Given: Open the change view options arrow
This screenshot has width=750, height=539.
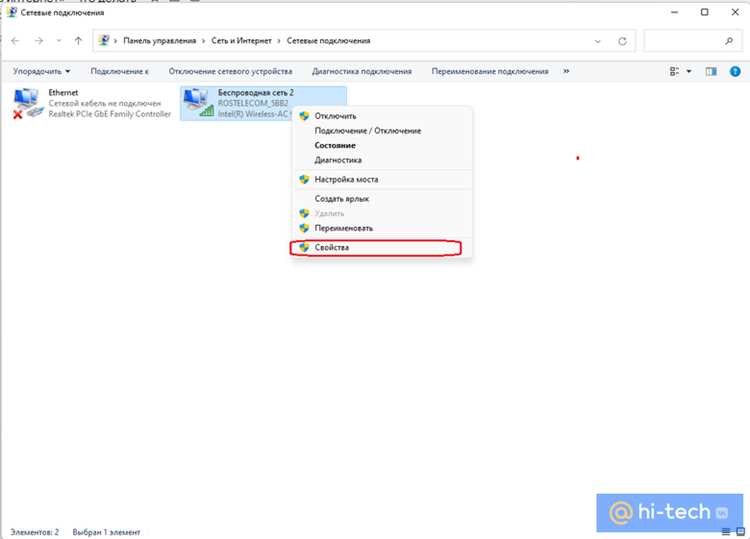Looking at the screenshot, I should 689,71.
